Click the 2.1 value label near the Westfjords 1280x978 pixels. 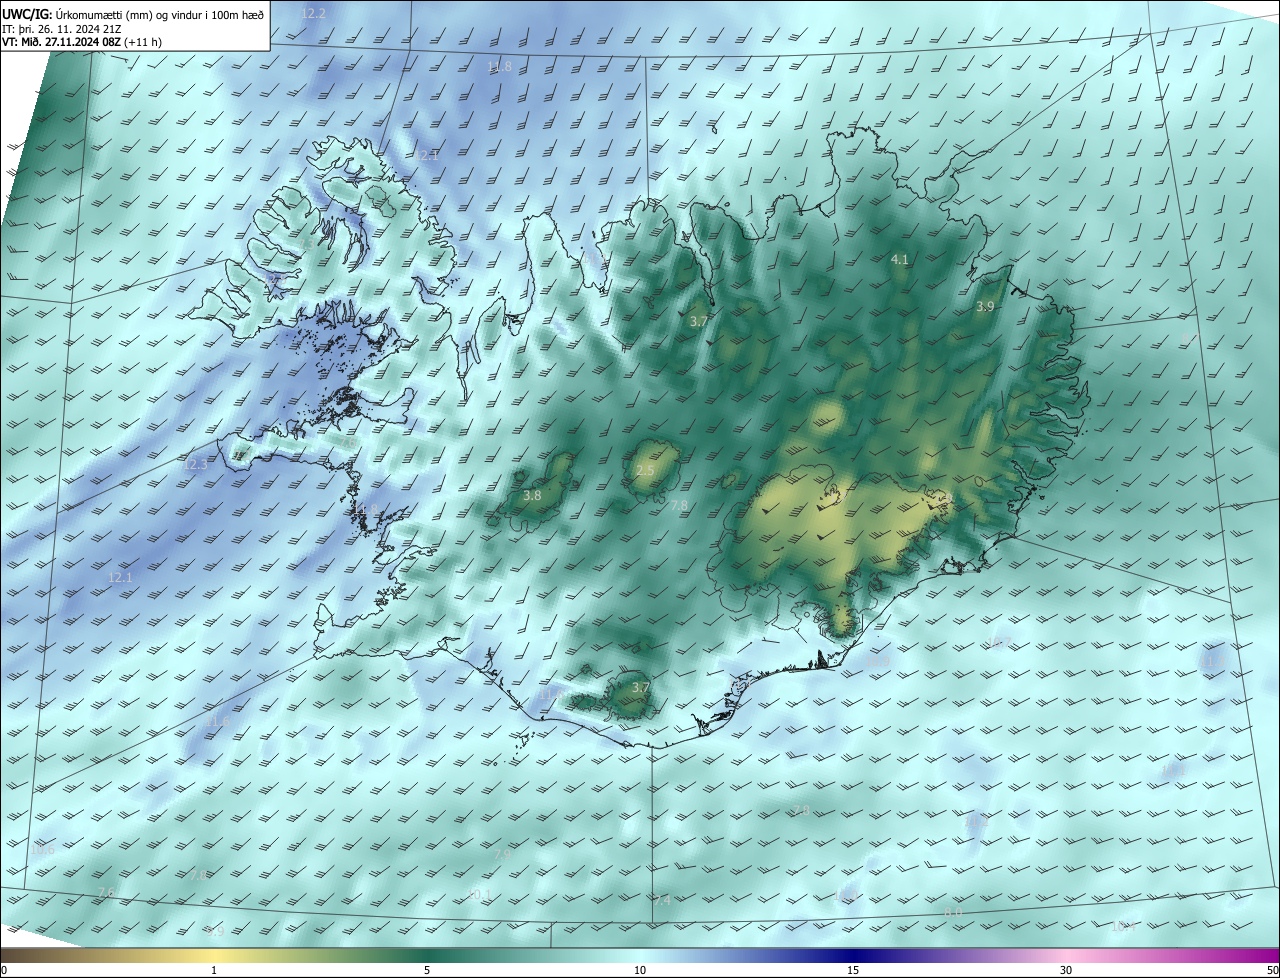pyautogui.click(x=429, y=155)
